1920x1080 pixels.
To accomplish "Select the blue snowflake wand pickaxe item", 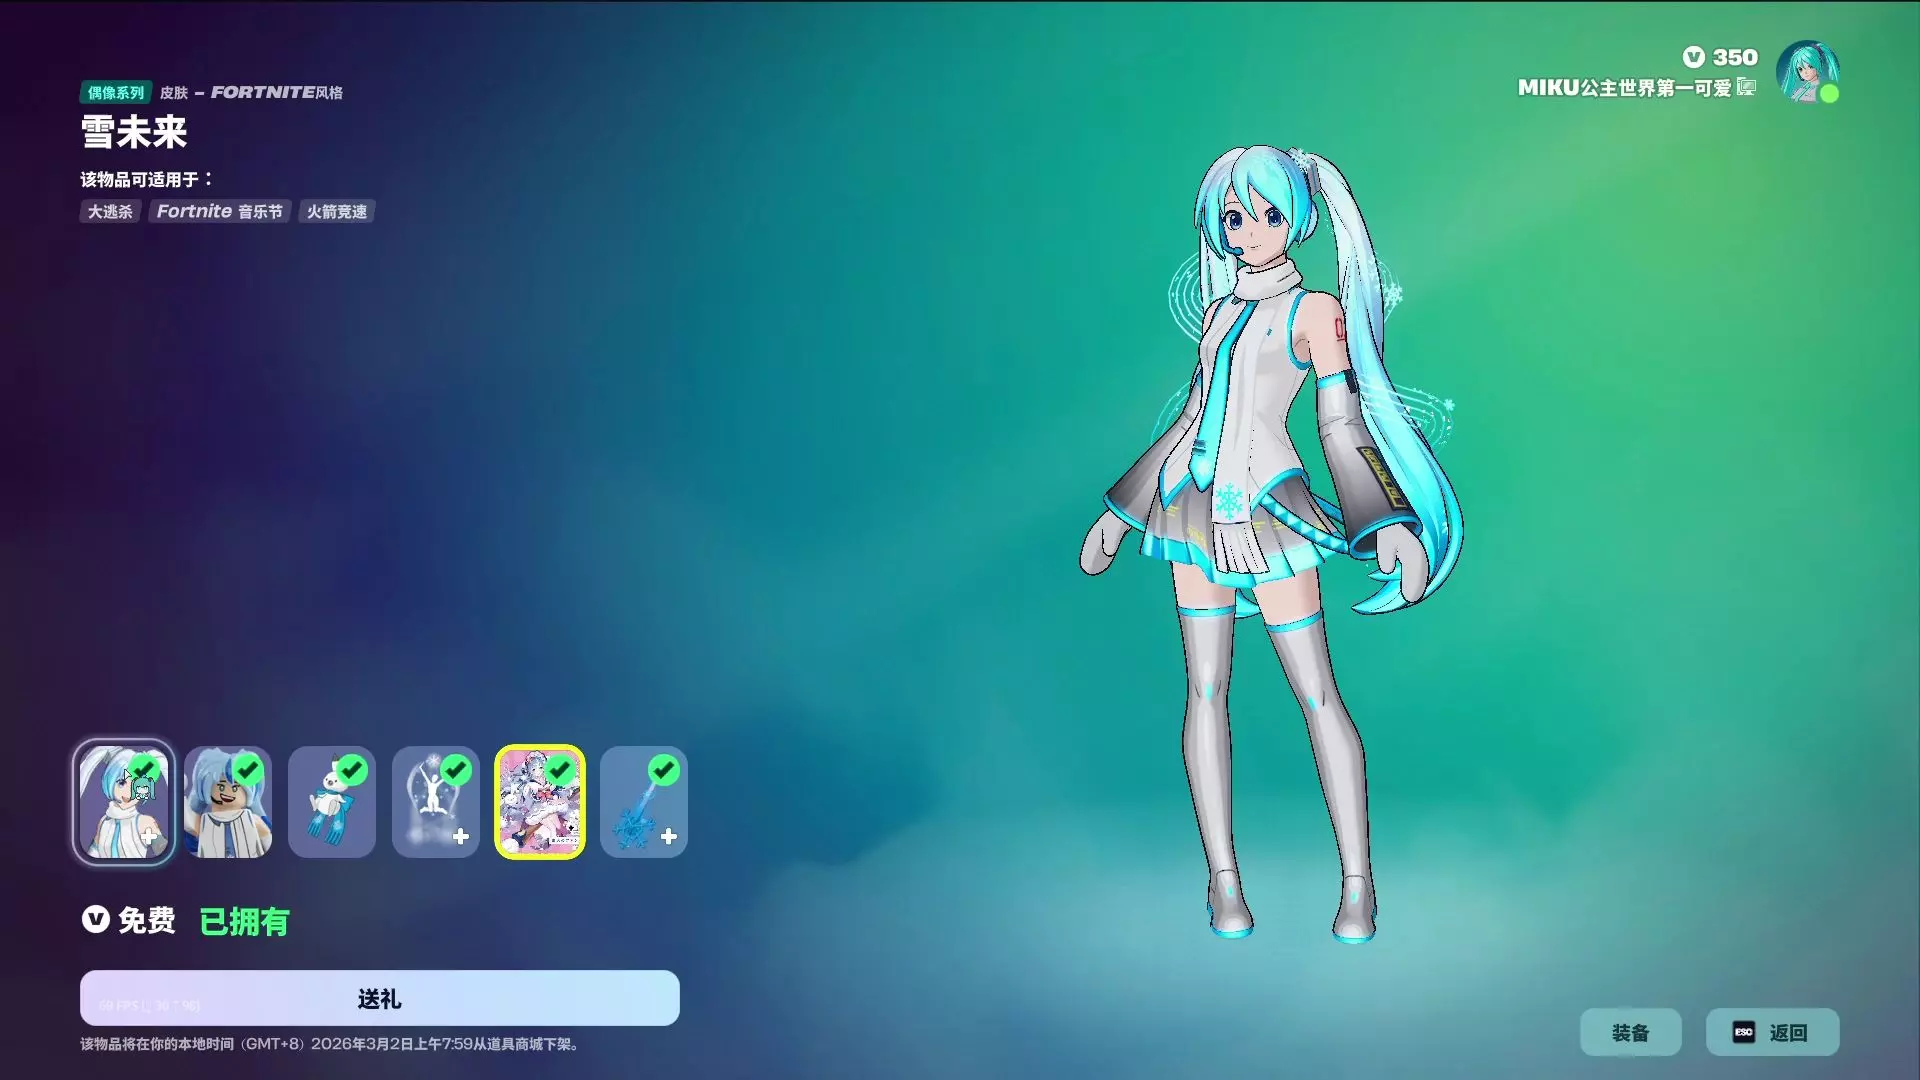I will coord(643,802).
